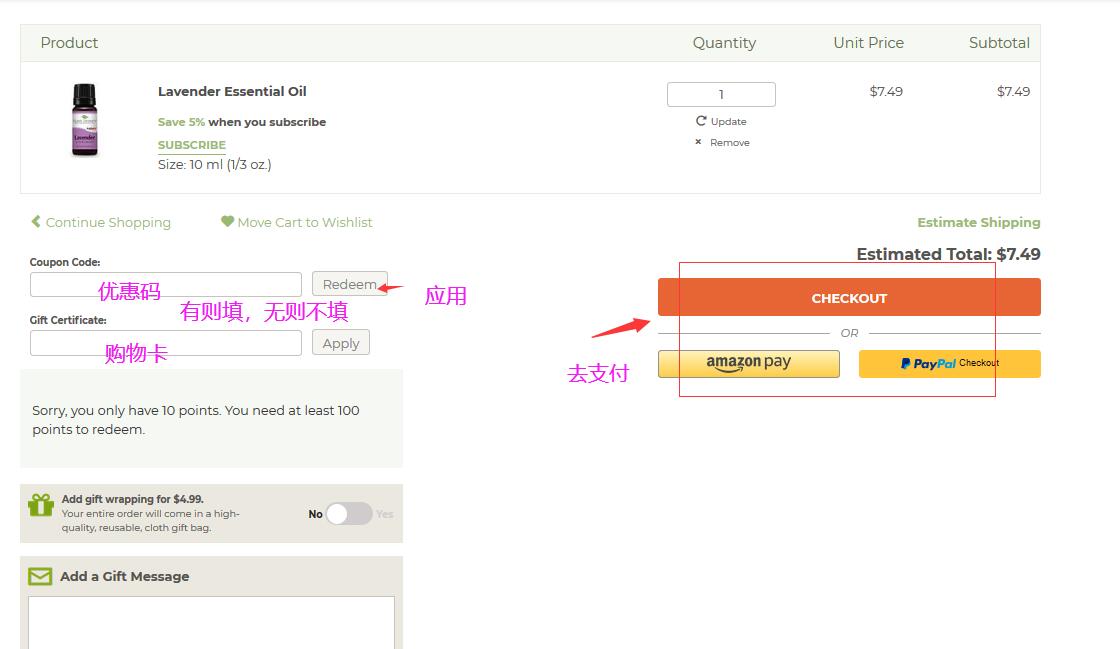Image resolution: width=1120 pixels, height=649 pixels.
Task: Click the orange CHECKOUT button
Action: coord(849,297)
